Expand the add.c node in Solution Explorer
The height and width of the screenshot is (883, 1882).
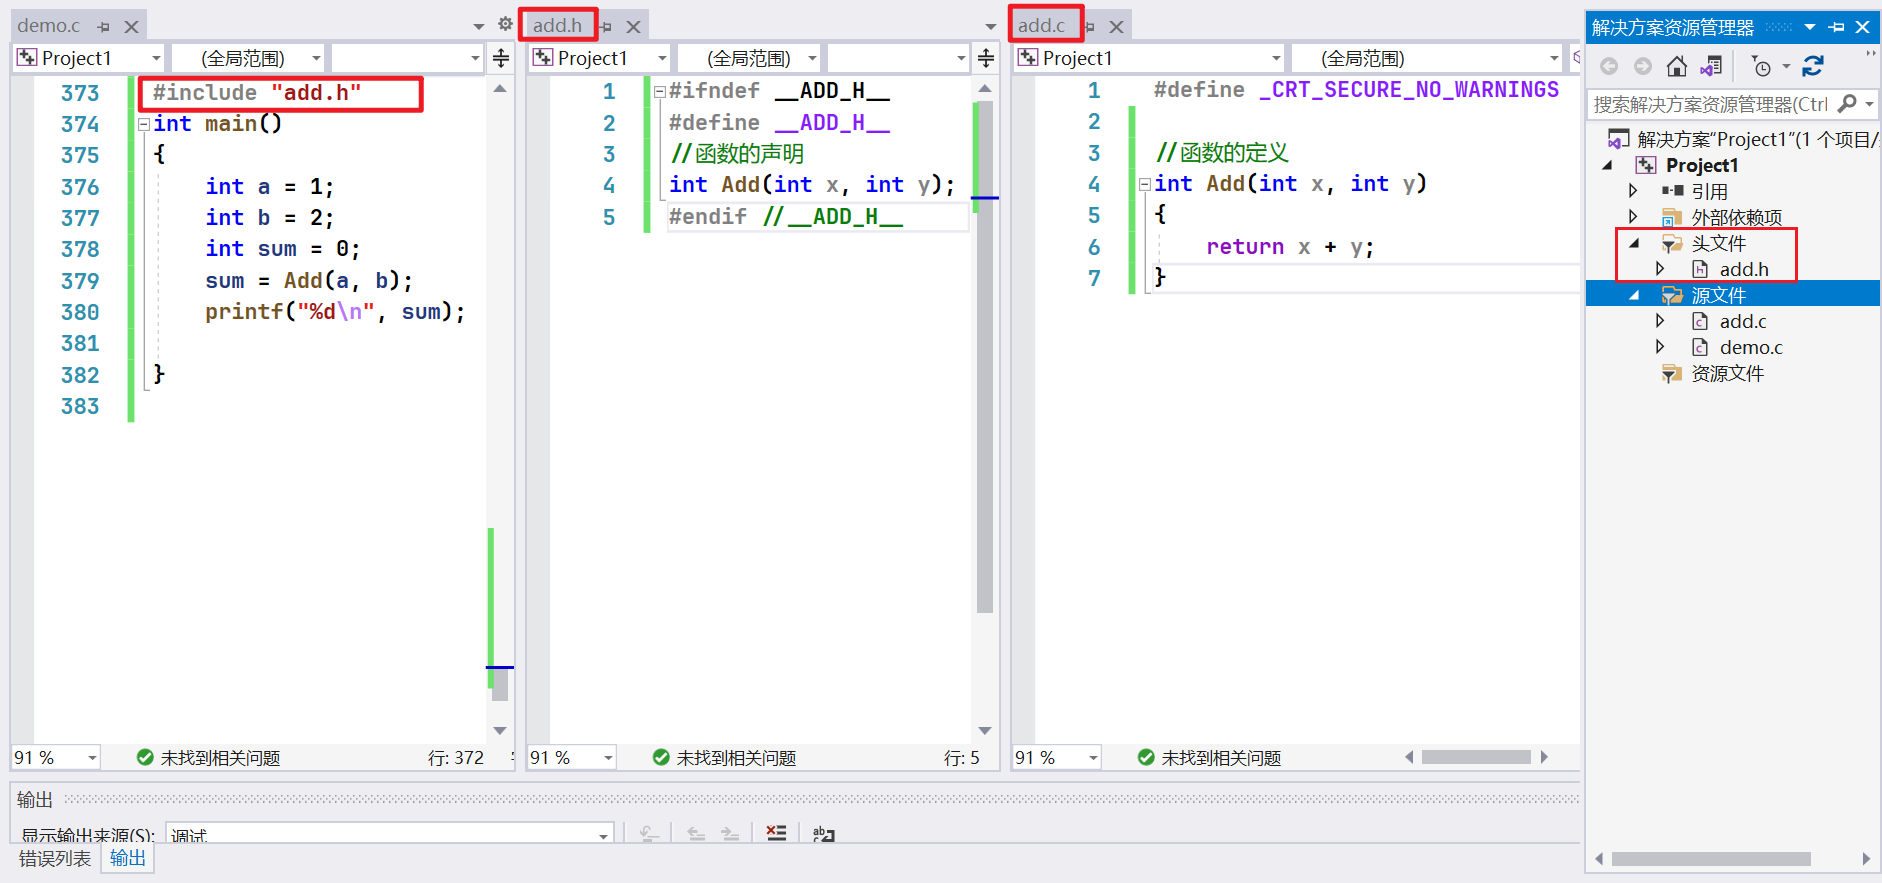point(1660,321)
